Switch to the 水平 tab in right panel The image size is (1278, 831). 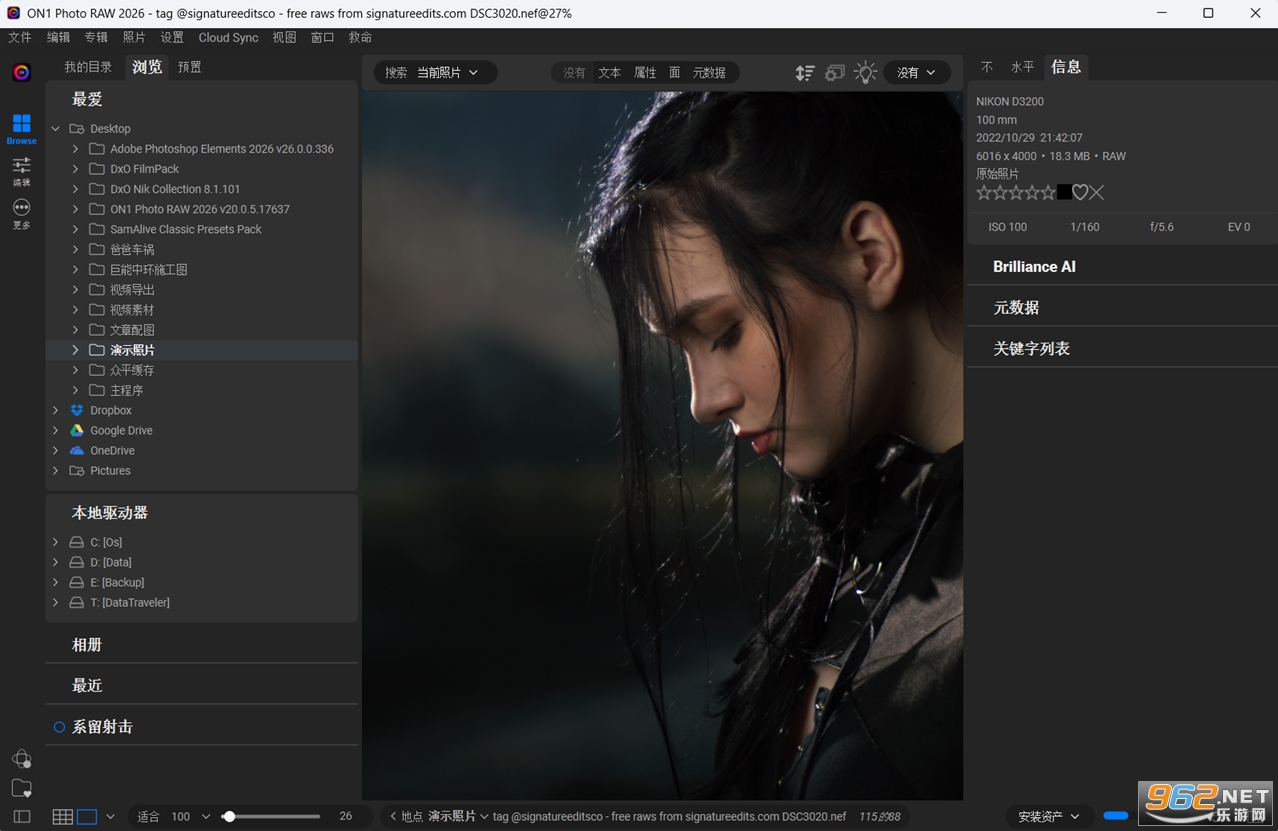point(1022,67)
